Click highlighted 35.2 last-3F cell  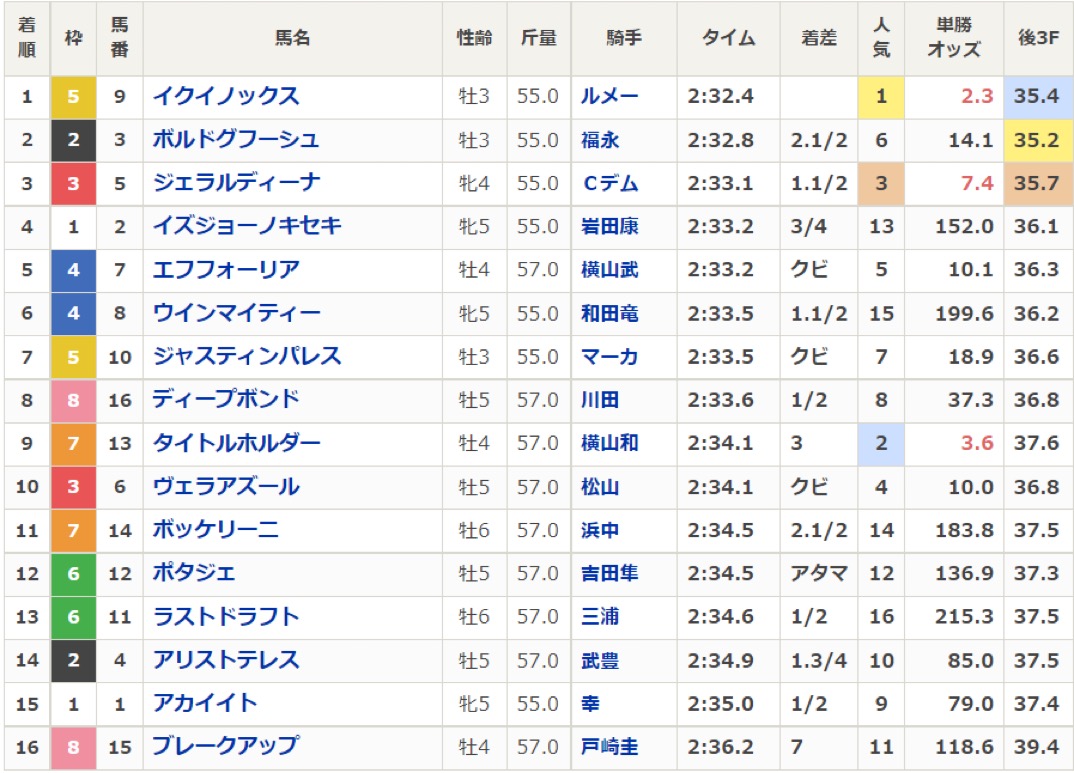[1038, 140]
